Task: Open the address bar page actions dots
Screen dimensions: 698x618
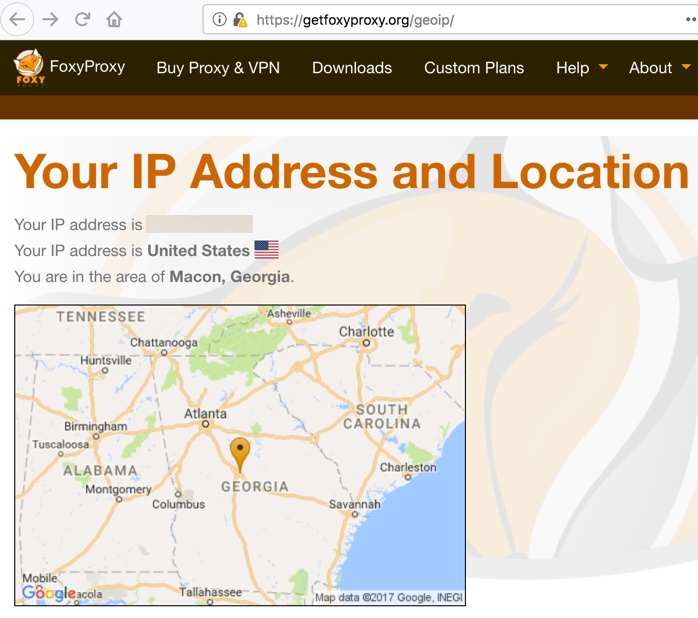Action: pos(691,20)
